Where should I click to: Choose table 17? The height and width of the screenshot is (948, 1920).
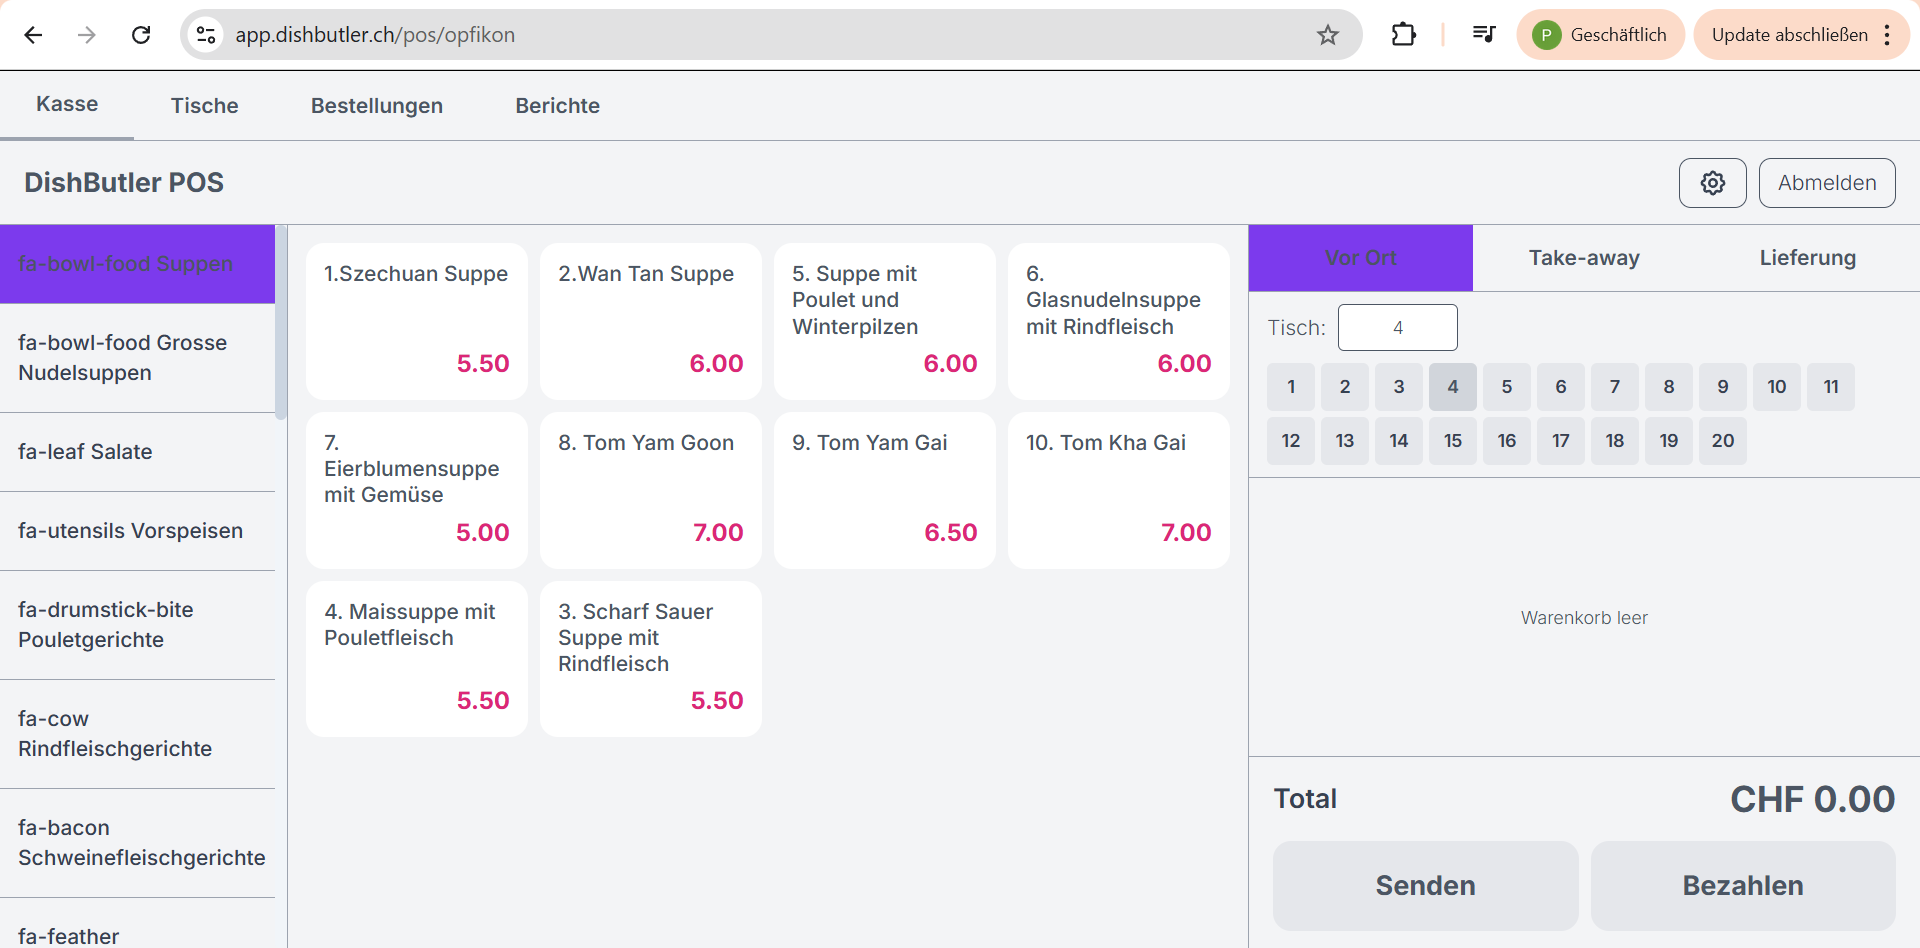point(1561,441)
